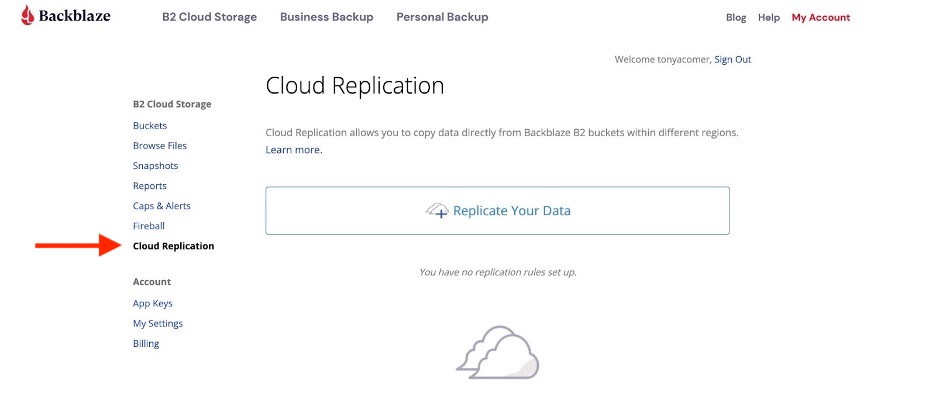Open My Account in top navigation

pos(821,18)
